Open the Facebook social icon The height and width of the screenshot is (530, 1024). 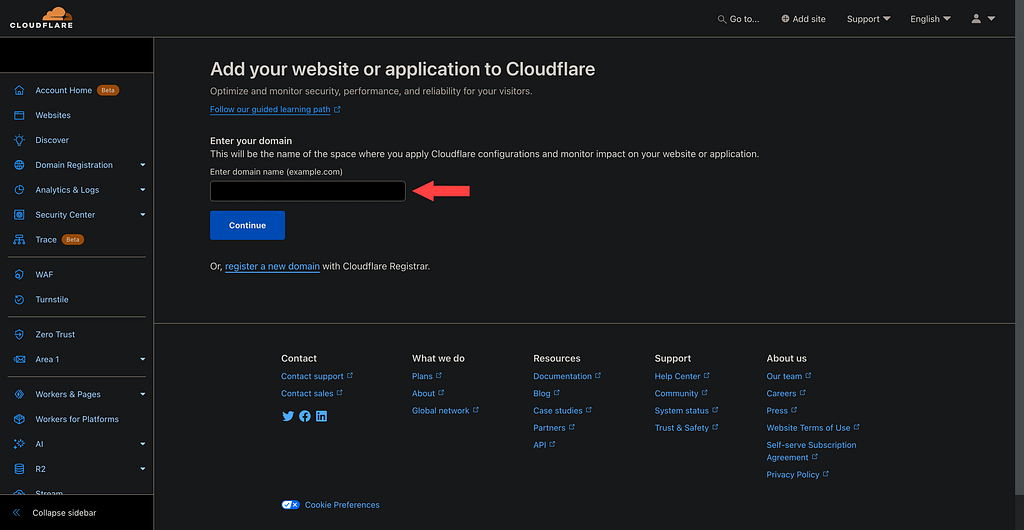coord(305,416)
